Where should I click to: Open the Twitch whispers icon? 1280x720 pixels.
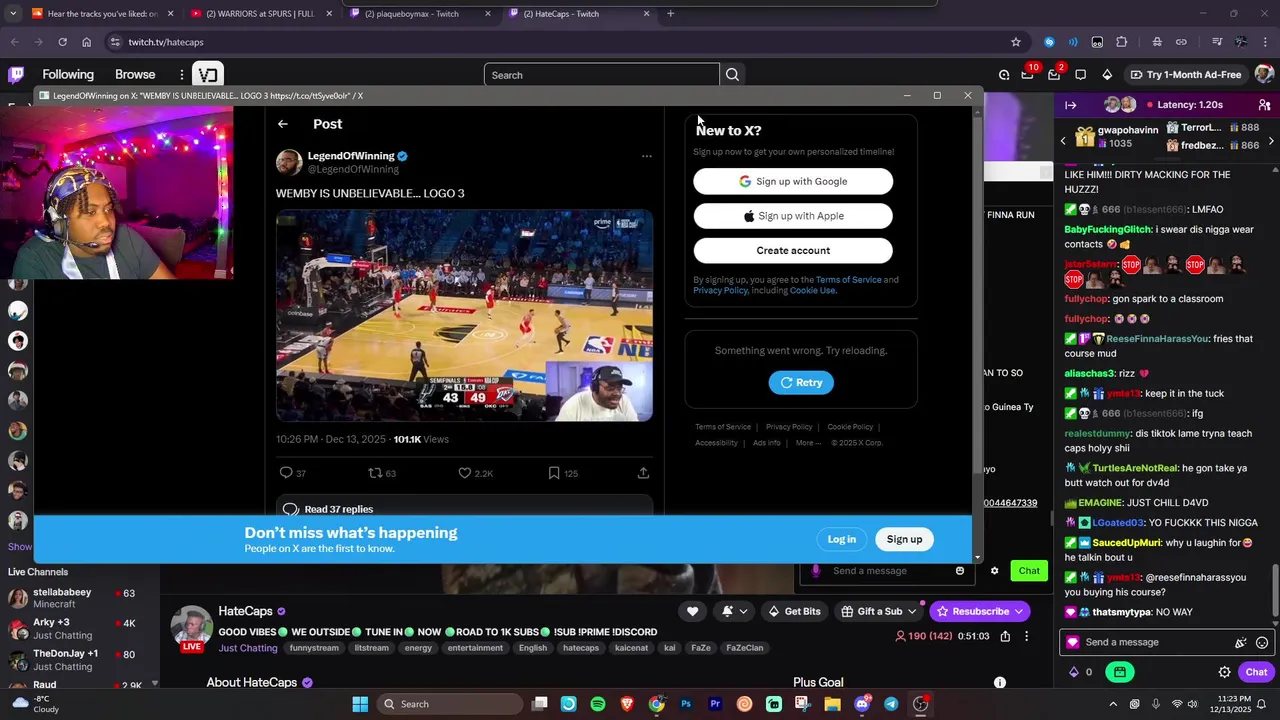click(x=1080, y=75)
